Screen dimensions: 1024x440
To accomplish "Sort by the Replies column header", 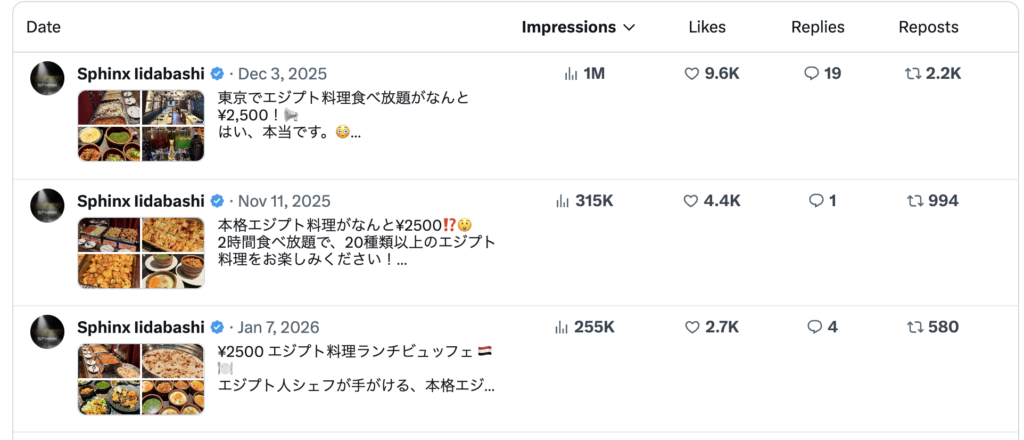I will click(x=817, y=28).
